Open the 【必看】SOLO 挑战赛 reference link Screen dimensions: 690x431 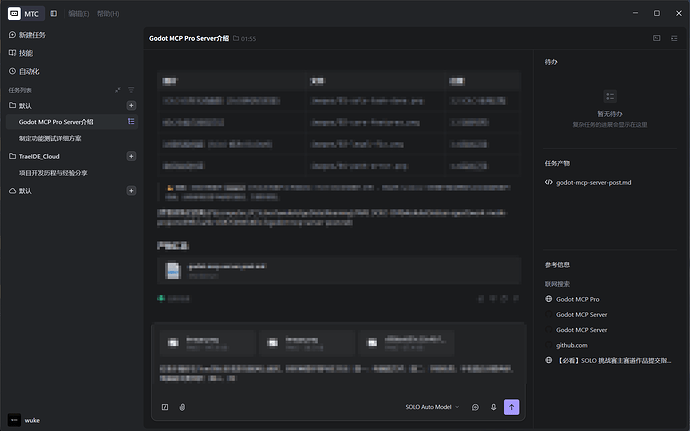click(x=613, y=361)
